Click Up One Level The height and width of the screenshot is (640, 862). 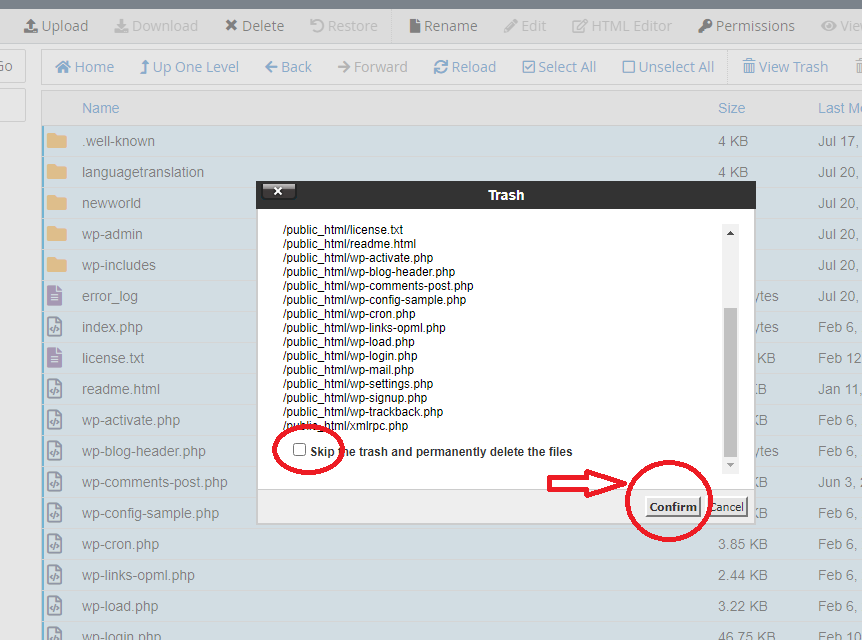pos(189,67)
